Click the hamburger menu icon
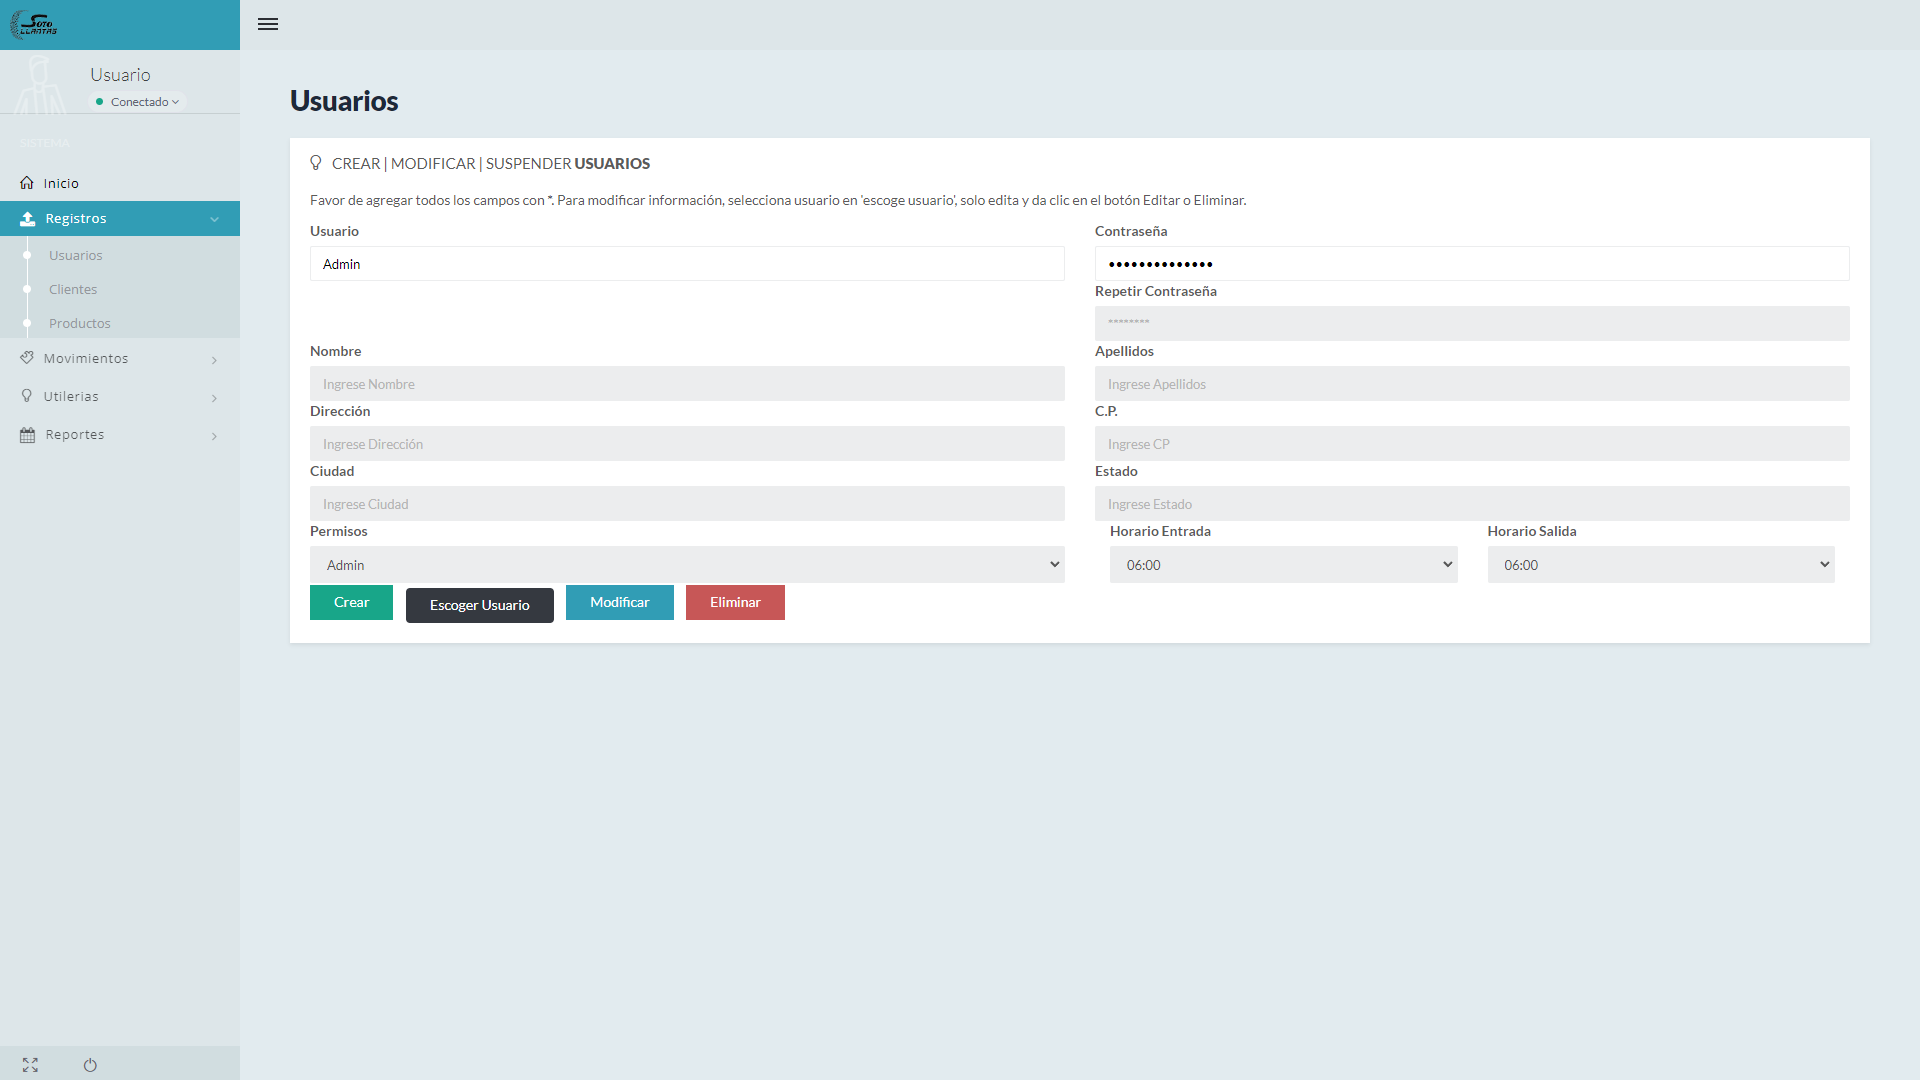The image size is (1920, 1080). click(268, 24)
